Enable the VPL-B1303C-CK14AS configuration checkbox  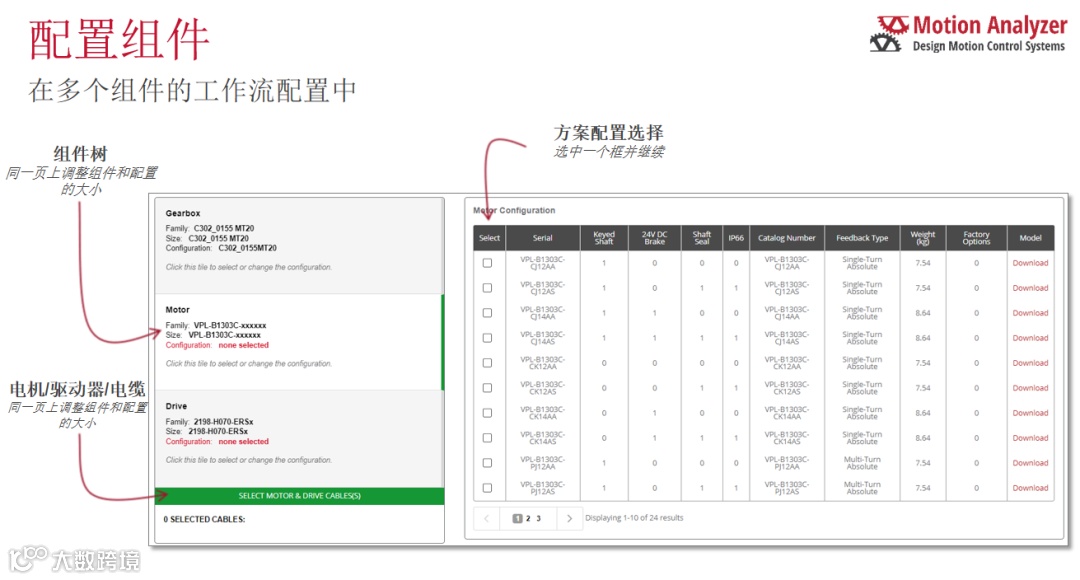(488, 438)
